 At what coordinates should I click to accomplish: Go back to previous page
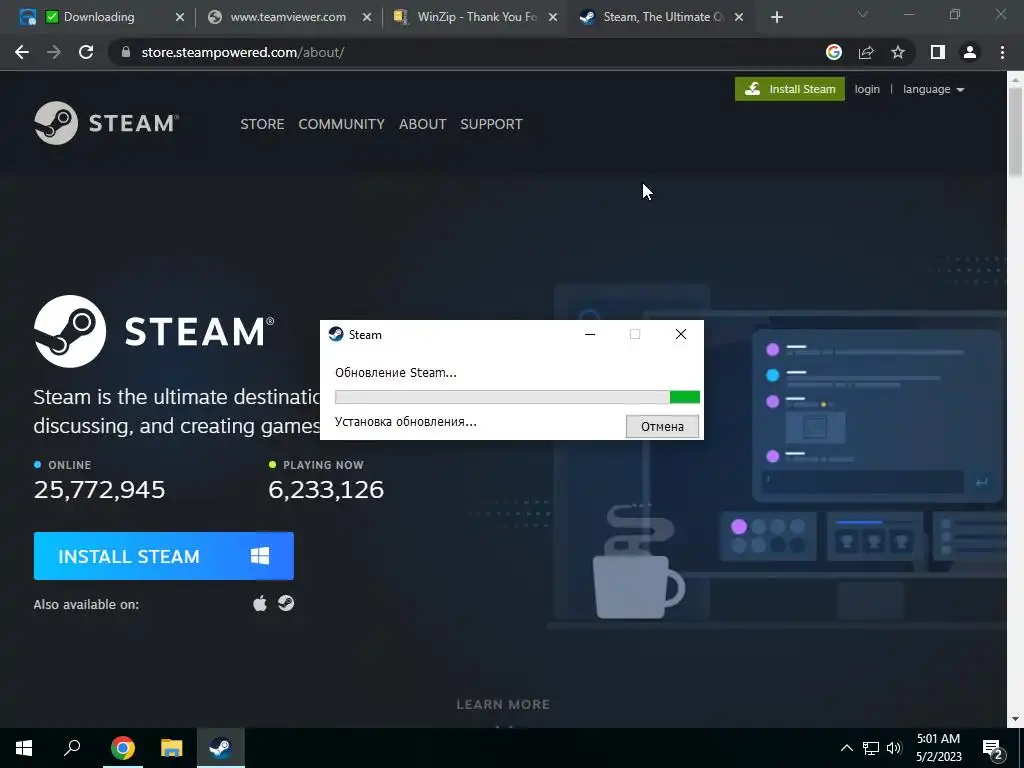tap(22, 52)
